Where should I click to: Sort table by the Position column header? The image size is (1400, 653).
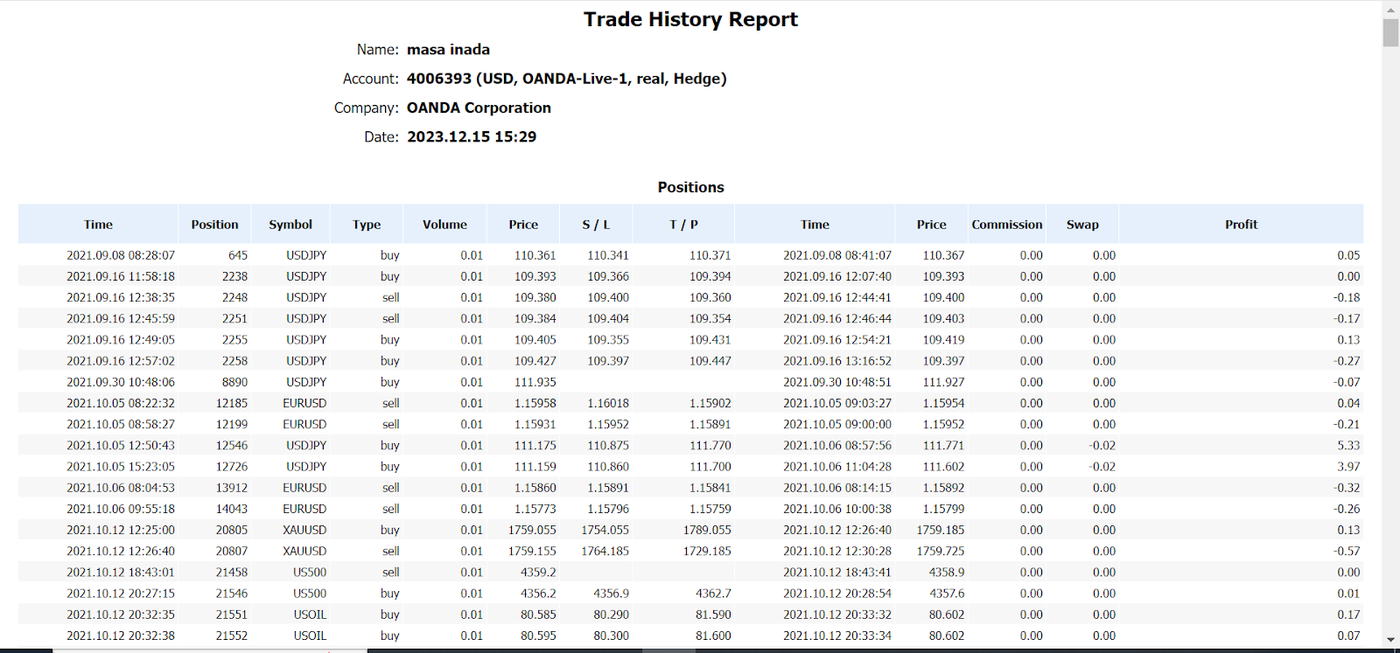tap(214, 224)
